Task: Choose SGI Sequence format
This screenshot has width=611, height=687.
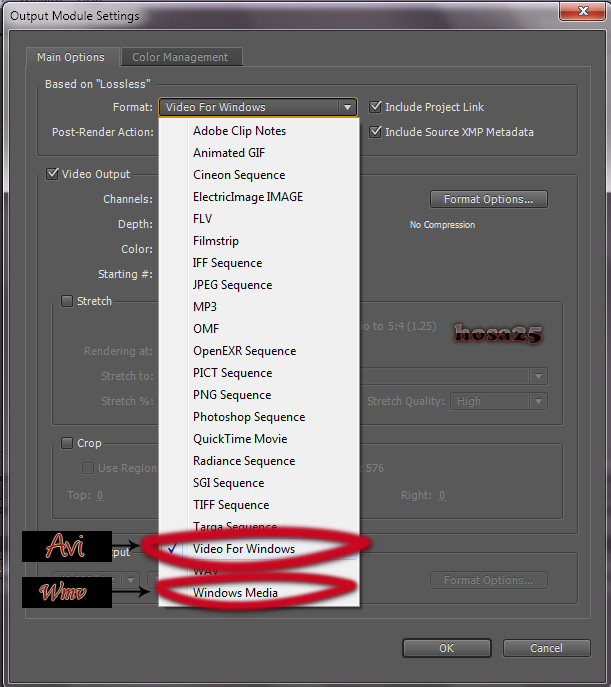Action: (259, 483)
